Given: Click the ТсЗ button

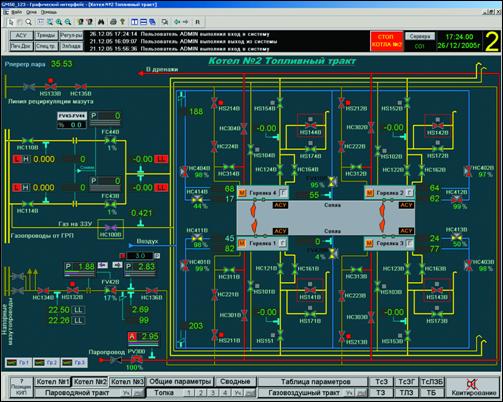Looking at the screenshot, I should point(381,382).
